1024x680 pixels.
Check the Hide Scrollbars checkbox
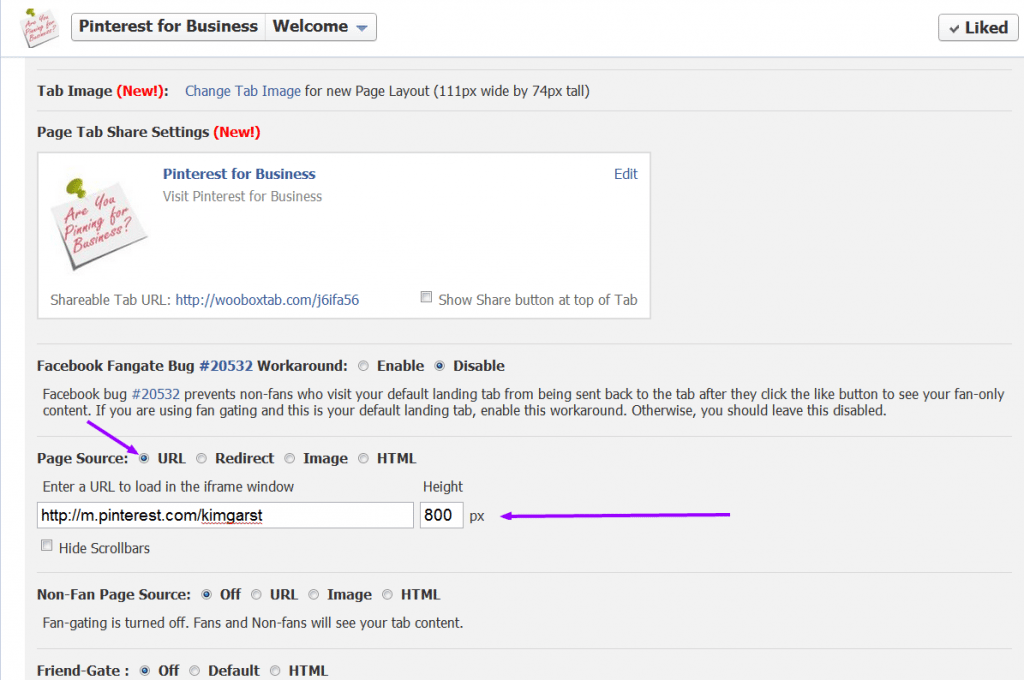(46, 545)
